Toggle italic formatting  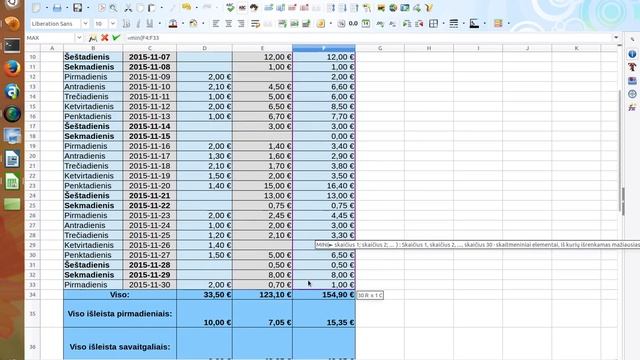pyautogui.click(x=138, y=24)
